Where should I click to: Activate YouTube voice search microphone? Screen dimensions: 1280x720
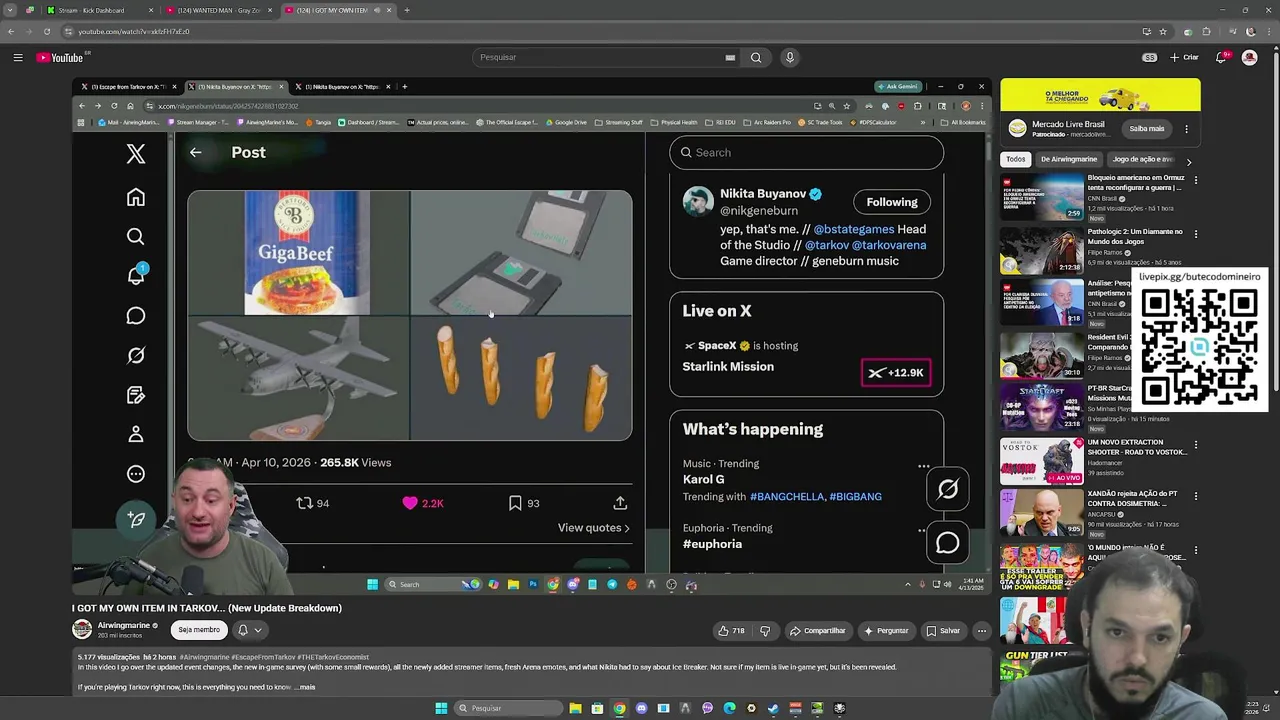point(790,58)
